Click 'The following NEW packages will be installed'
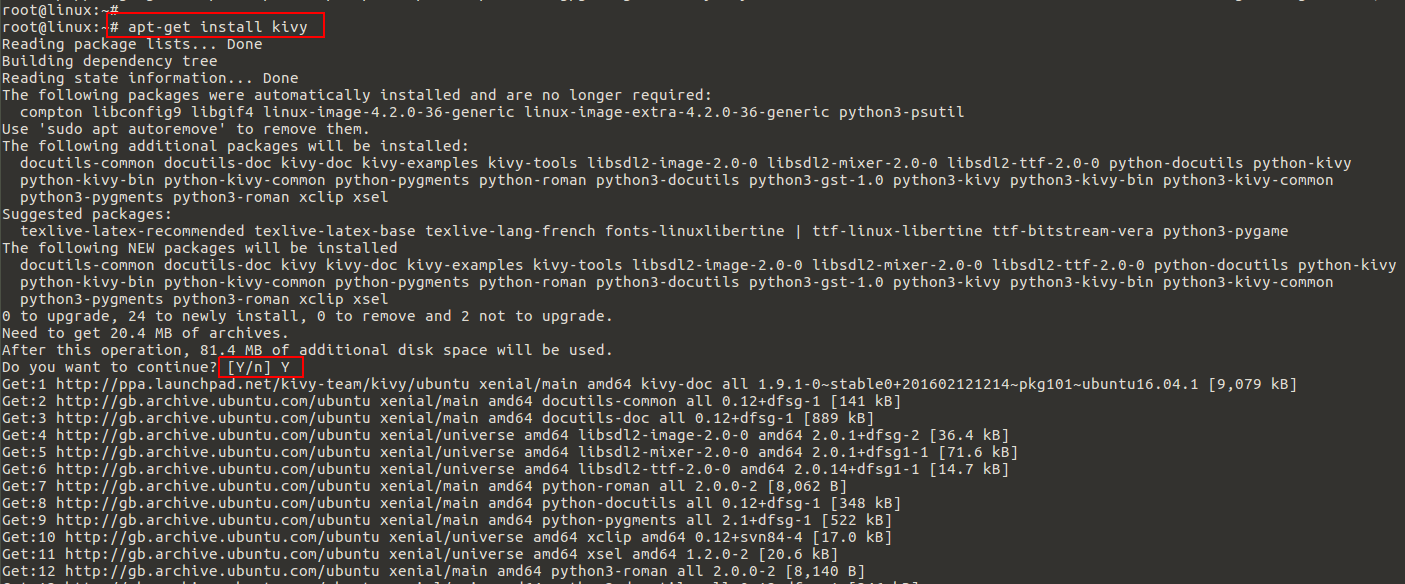Image resolution: width=1405 pixels, height=584 pixels. point(200,248)
